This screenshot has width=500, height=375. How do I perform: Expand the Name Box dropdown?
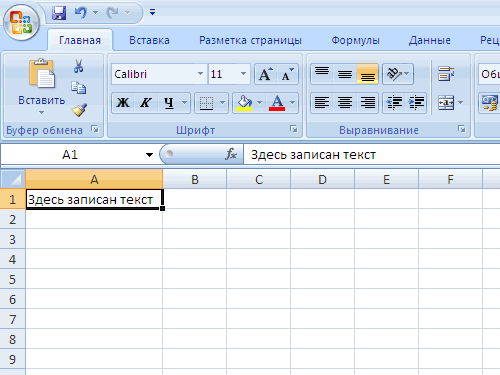[x=149, y=155]
